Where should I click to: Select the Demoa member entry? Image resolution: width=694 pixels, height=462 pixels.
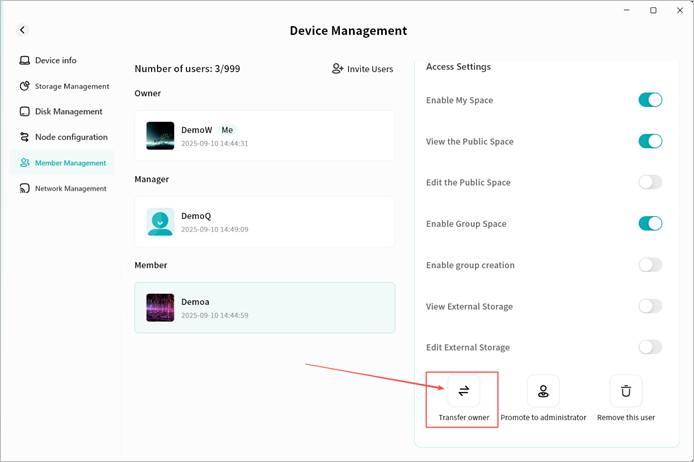[x=265, y=307]
